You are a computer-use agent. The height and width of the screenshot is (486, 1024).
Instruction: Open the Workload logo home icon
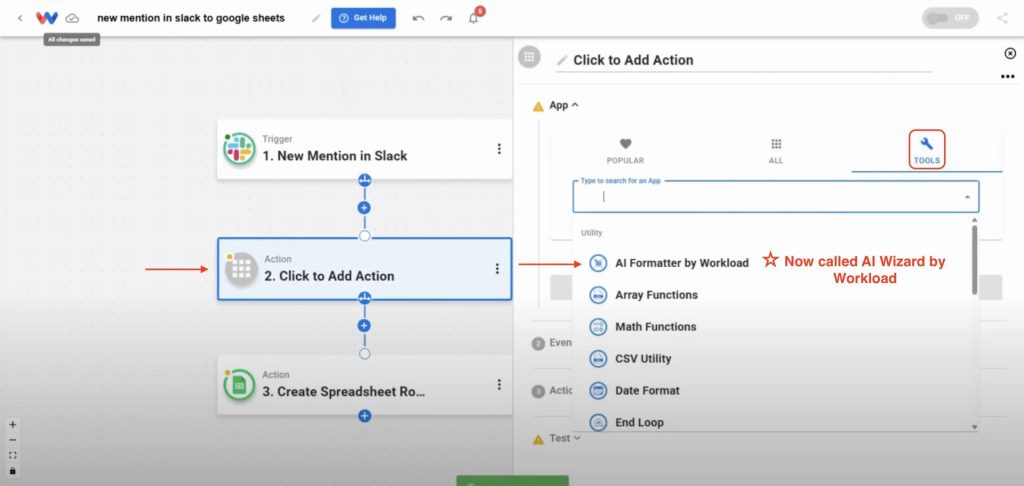coord(47,18)
